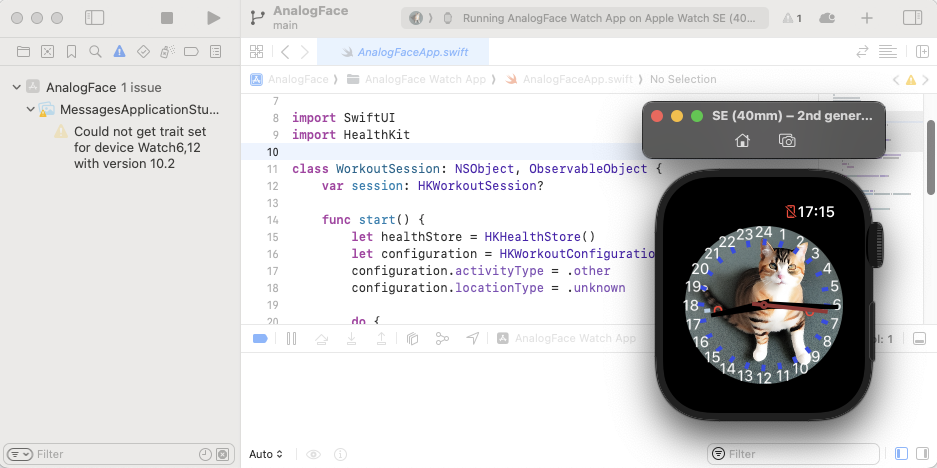
Task: Open the navigator filter options menu
Action: 21,454
